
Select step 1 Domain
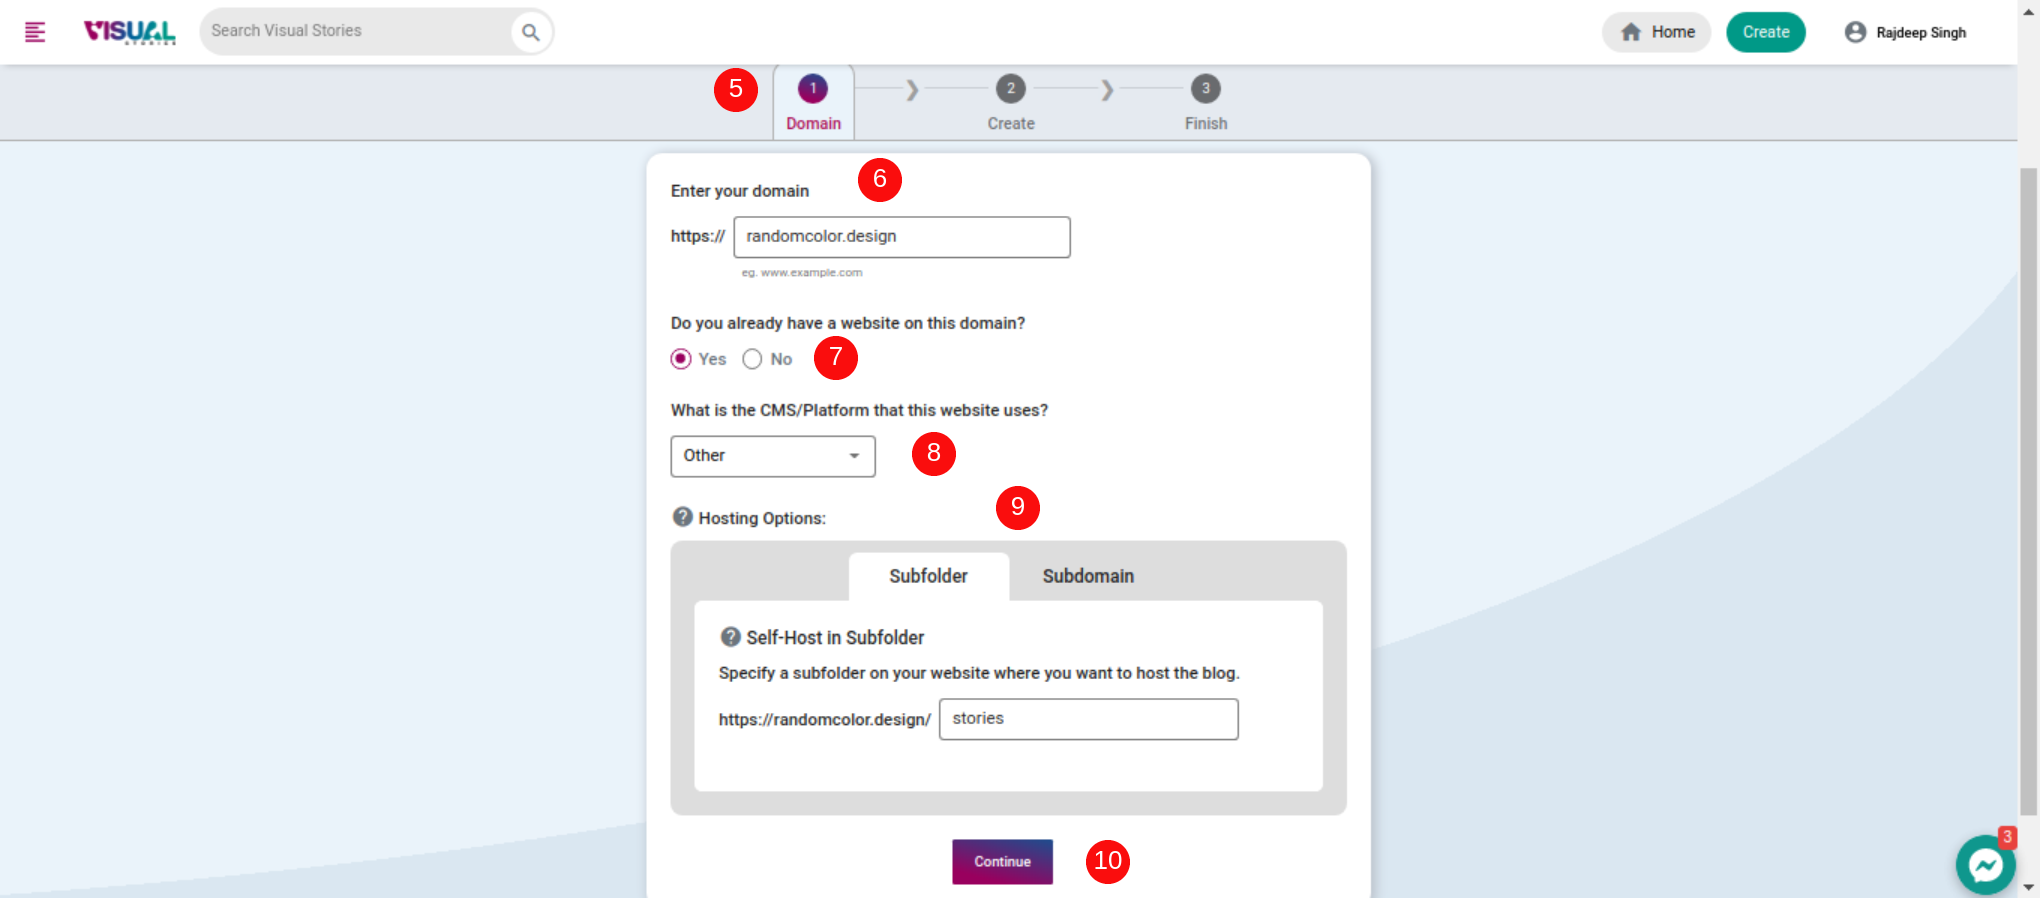coord(813,103)
